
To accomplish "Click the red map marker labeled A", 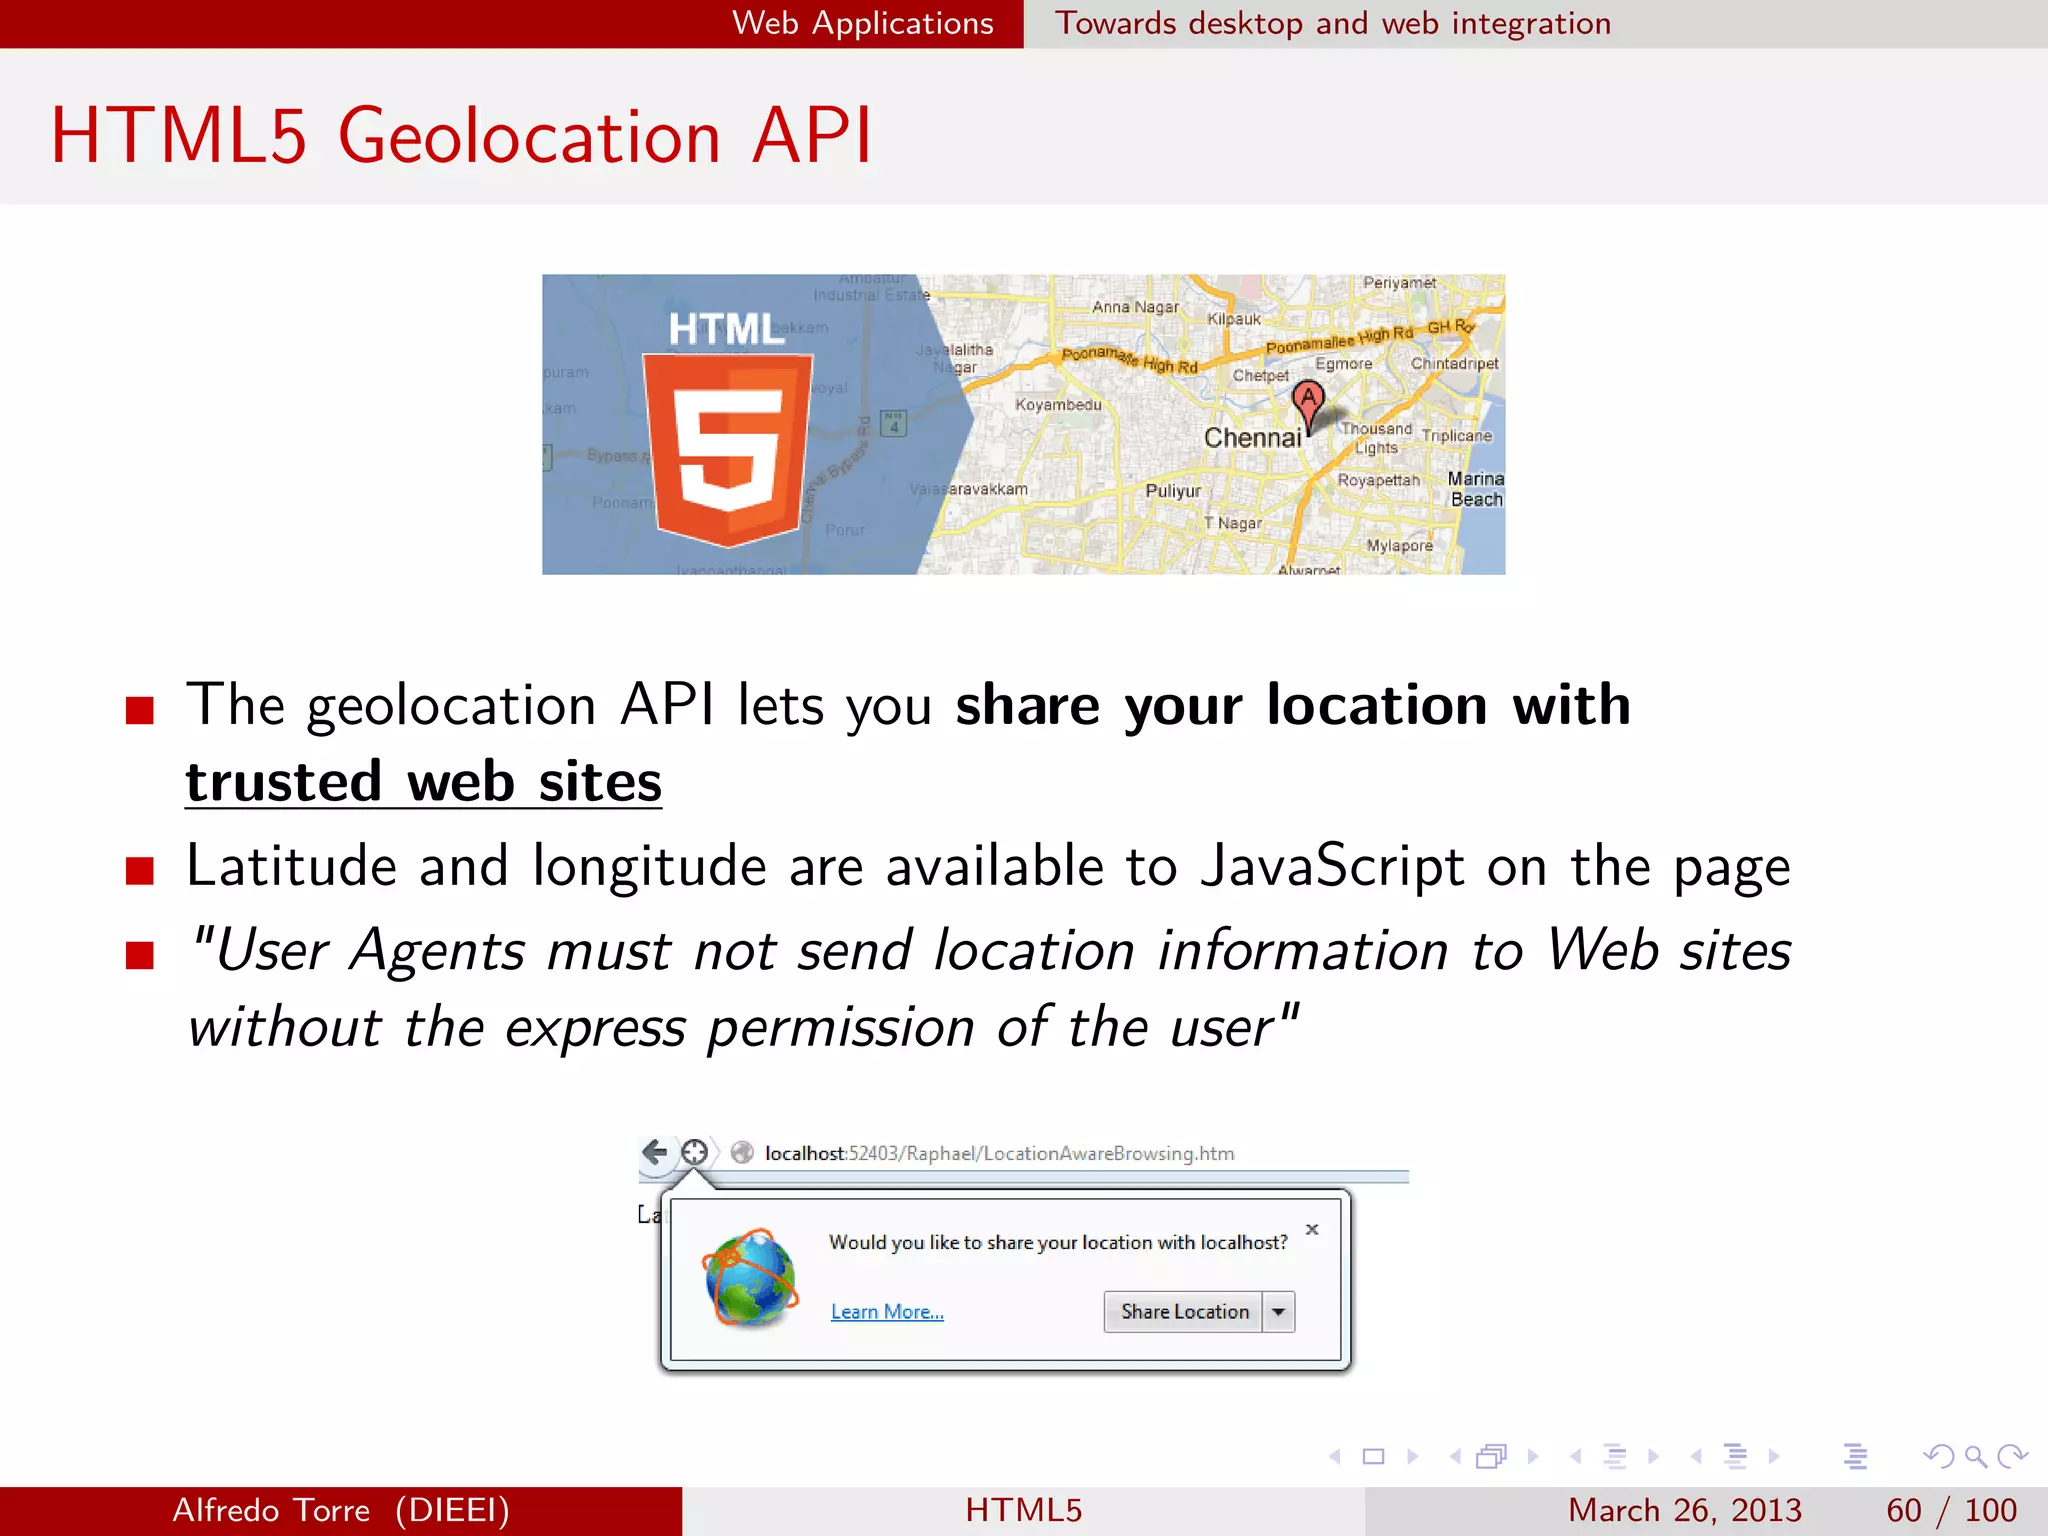I will [1308, 407].
